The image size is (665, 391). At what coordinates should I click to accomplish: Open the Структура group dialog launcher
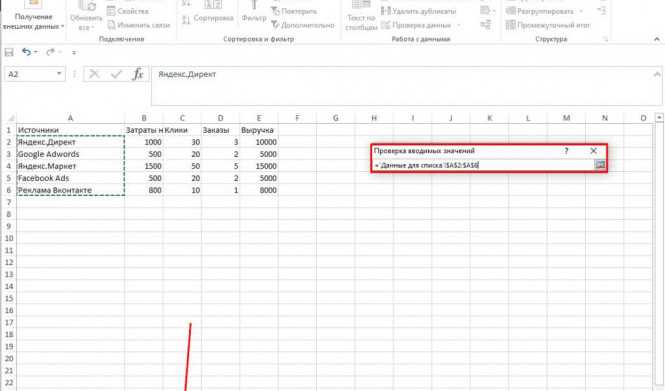[x=606, y=39]
